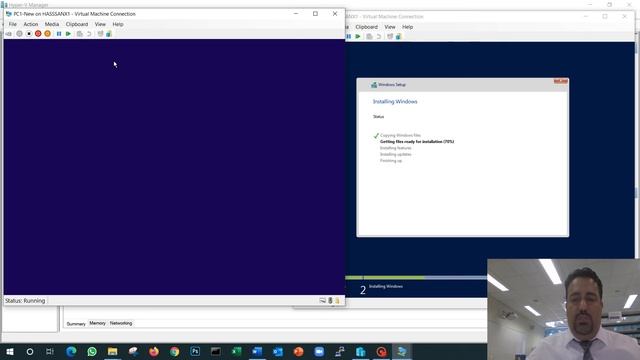Click lock icon in PC1-New status bar
This screenshot has width=640, height=360.
pos(338,301)
